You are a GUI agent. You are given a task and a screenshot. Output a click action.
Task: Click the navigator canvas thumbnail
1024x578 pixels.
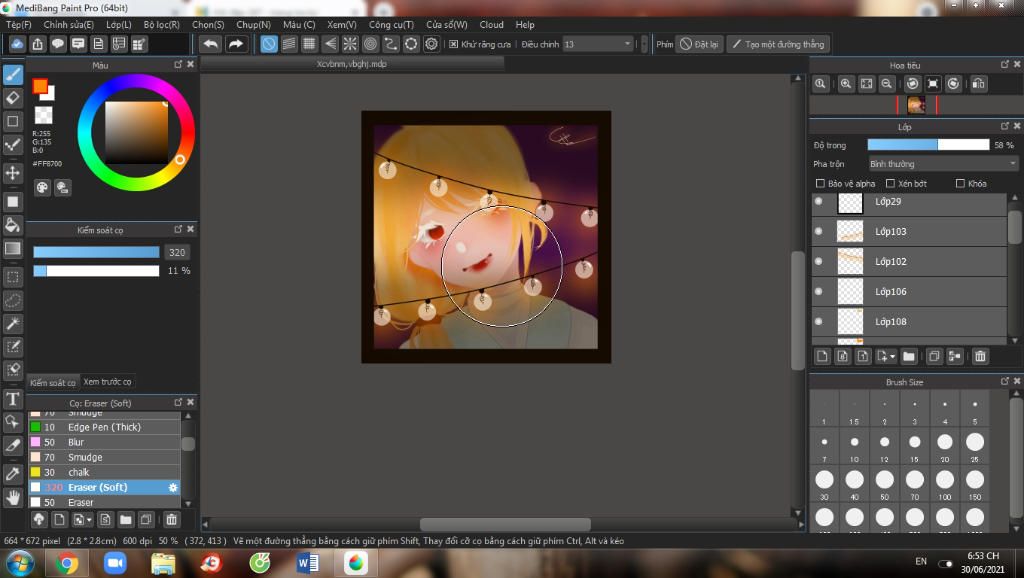pos(916,104)
